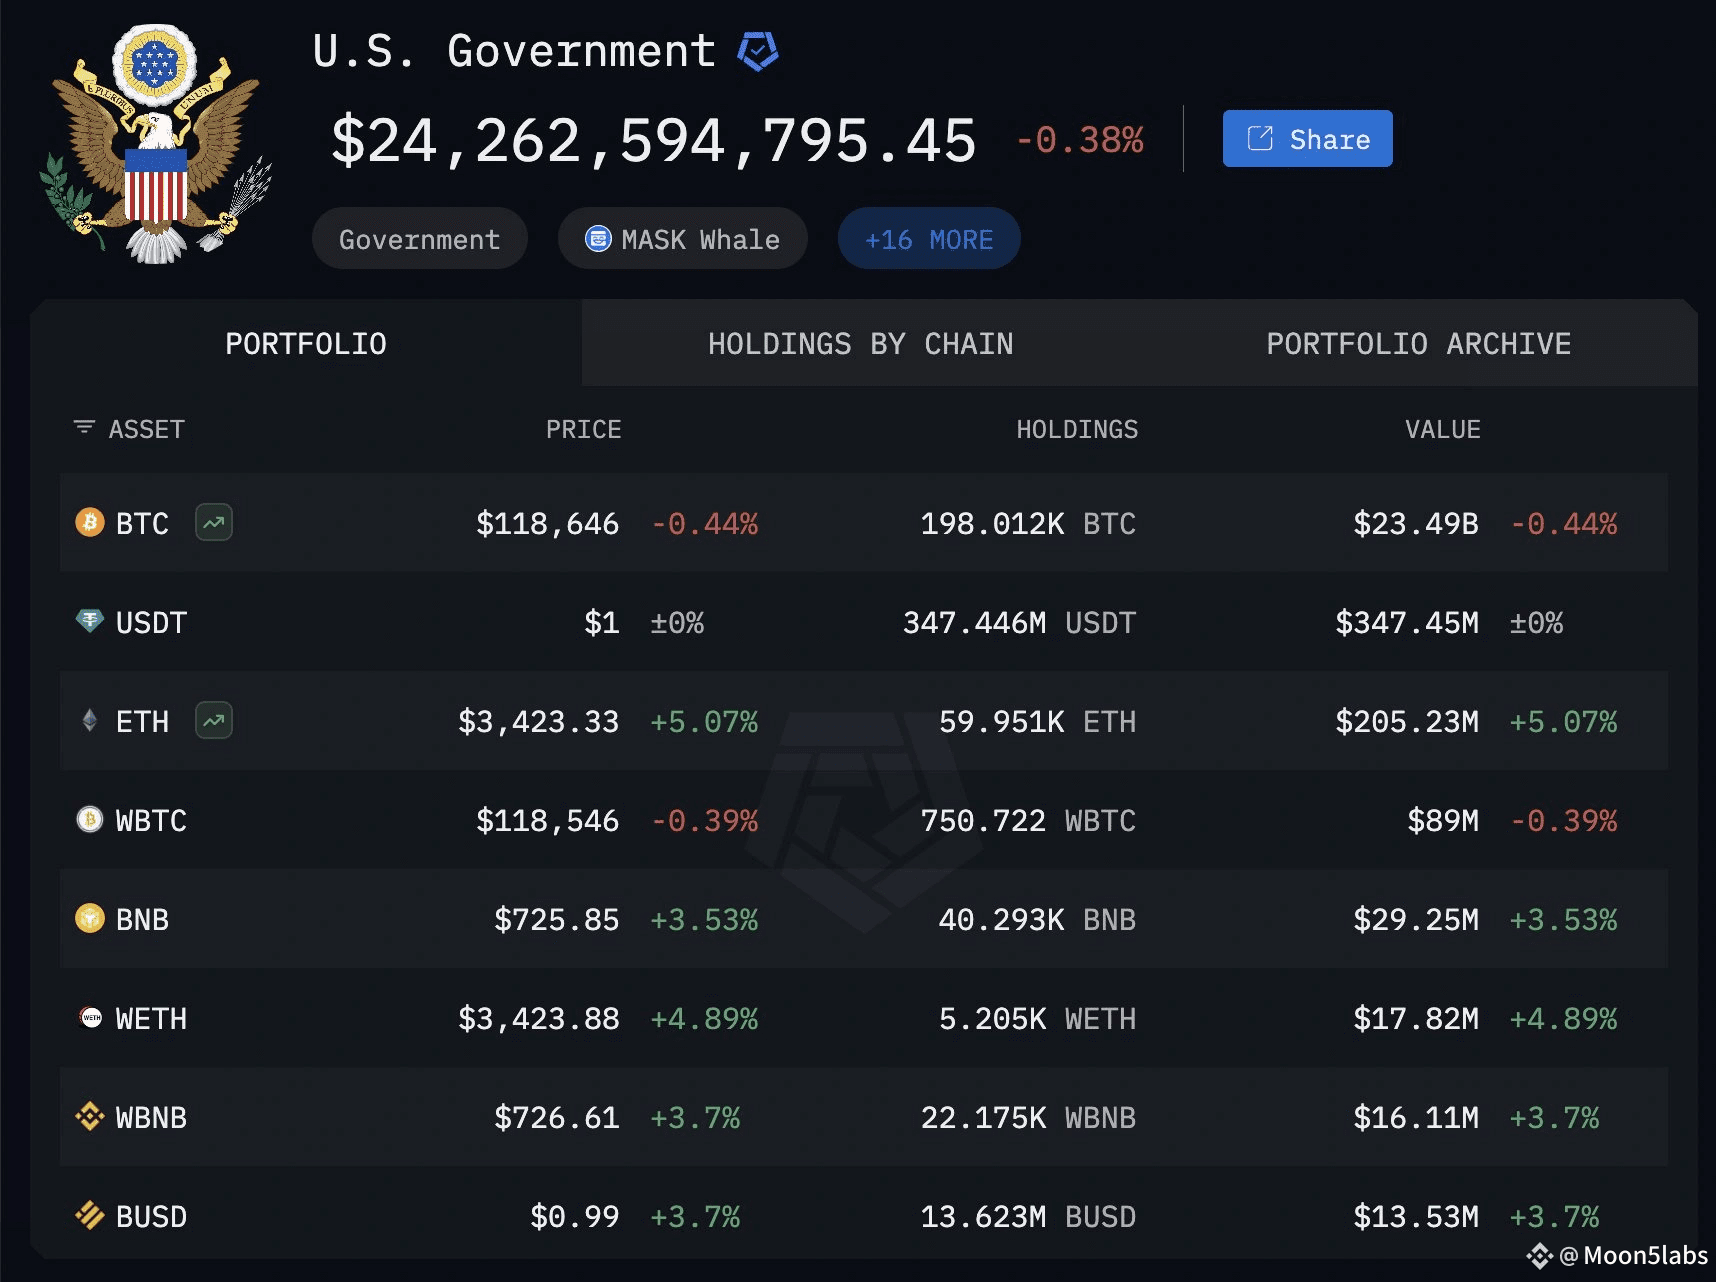Viewport: 1716px width, 1282px height.
Task: Sort by the VALUE column header
Action: [1442, 429]
